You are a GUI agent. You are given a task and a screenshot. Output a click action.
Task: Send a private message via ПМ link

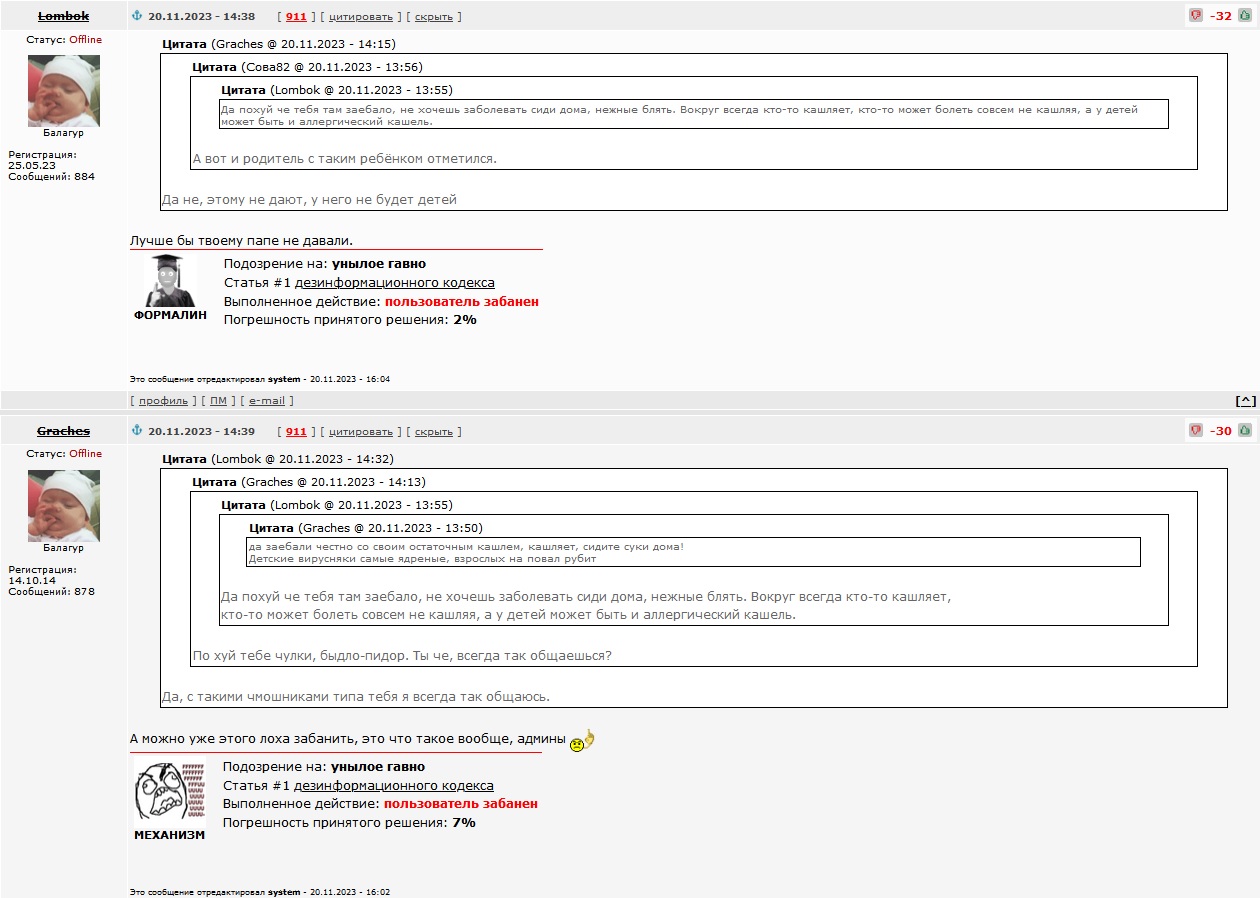tap(218, 401)
